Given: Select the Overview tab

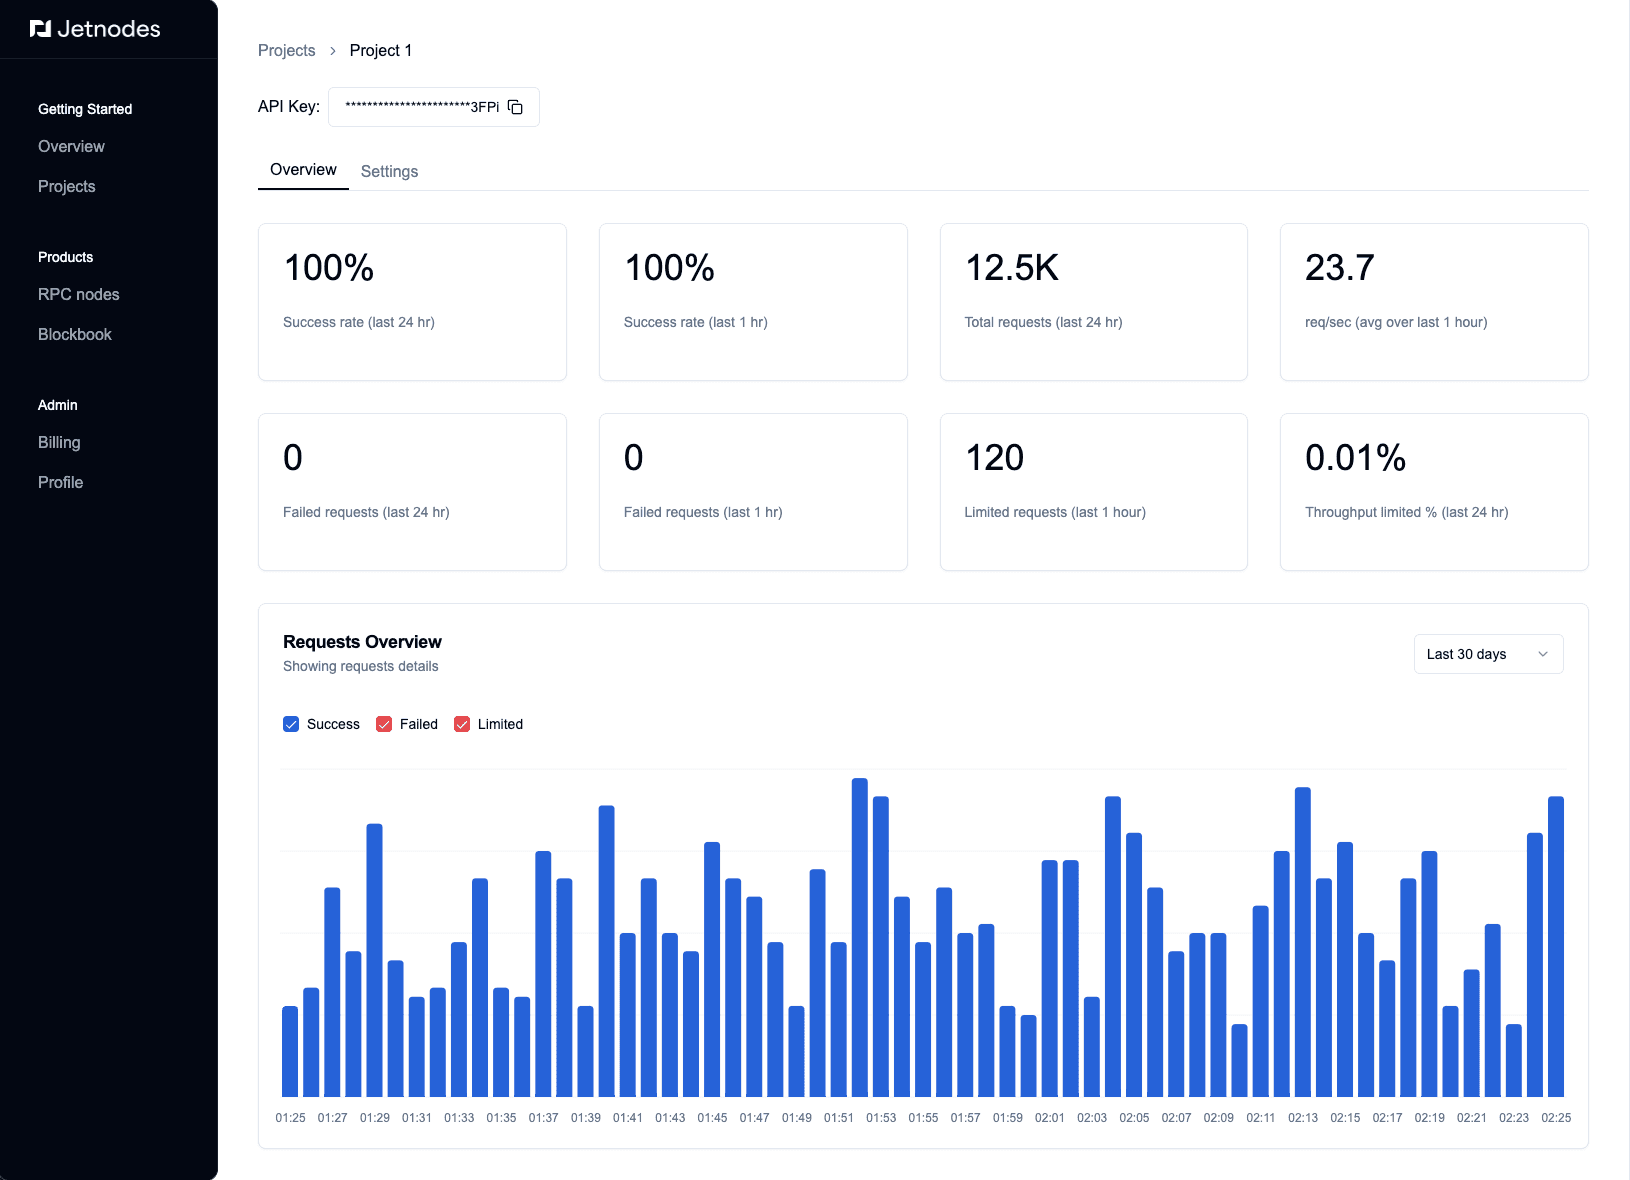Looking at the screenshot, I should (x=303, y=170).
